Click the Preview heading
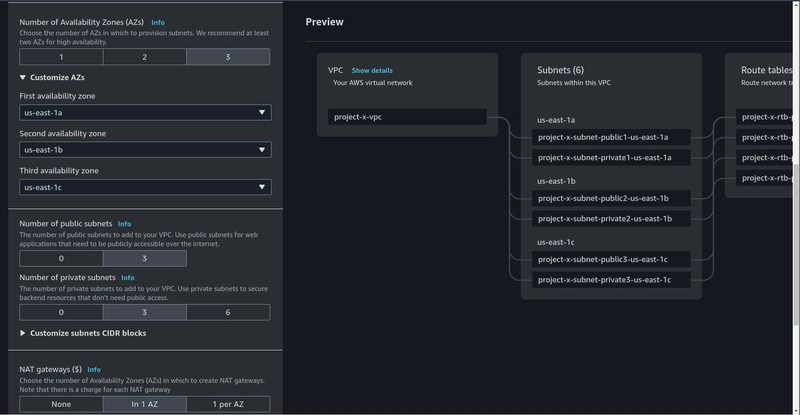The width and height of the screenshot is (800, 415). (x=324, y=22)
